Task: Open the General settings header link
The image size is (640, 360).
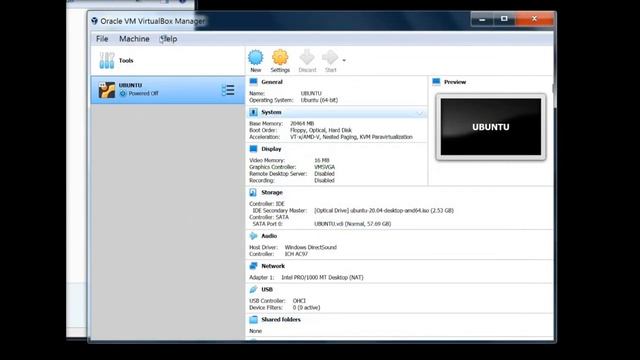Action: tap(272, 82)
